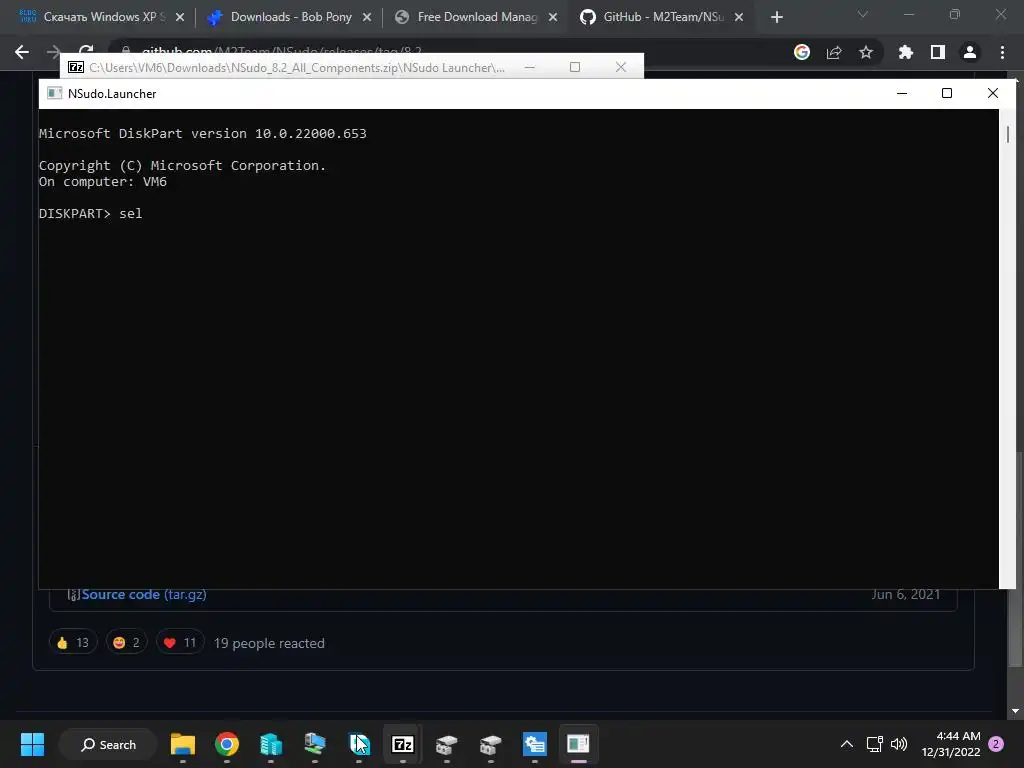
Task: Close the Free Download Manager tab
Action: point(553,17)
